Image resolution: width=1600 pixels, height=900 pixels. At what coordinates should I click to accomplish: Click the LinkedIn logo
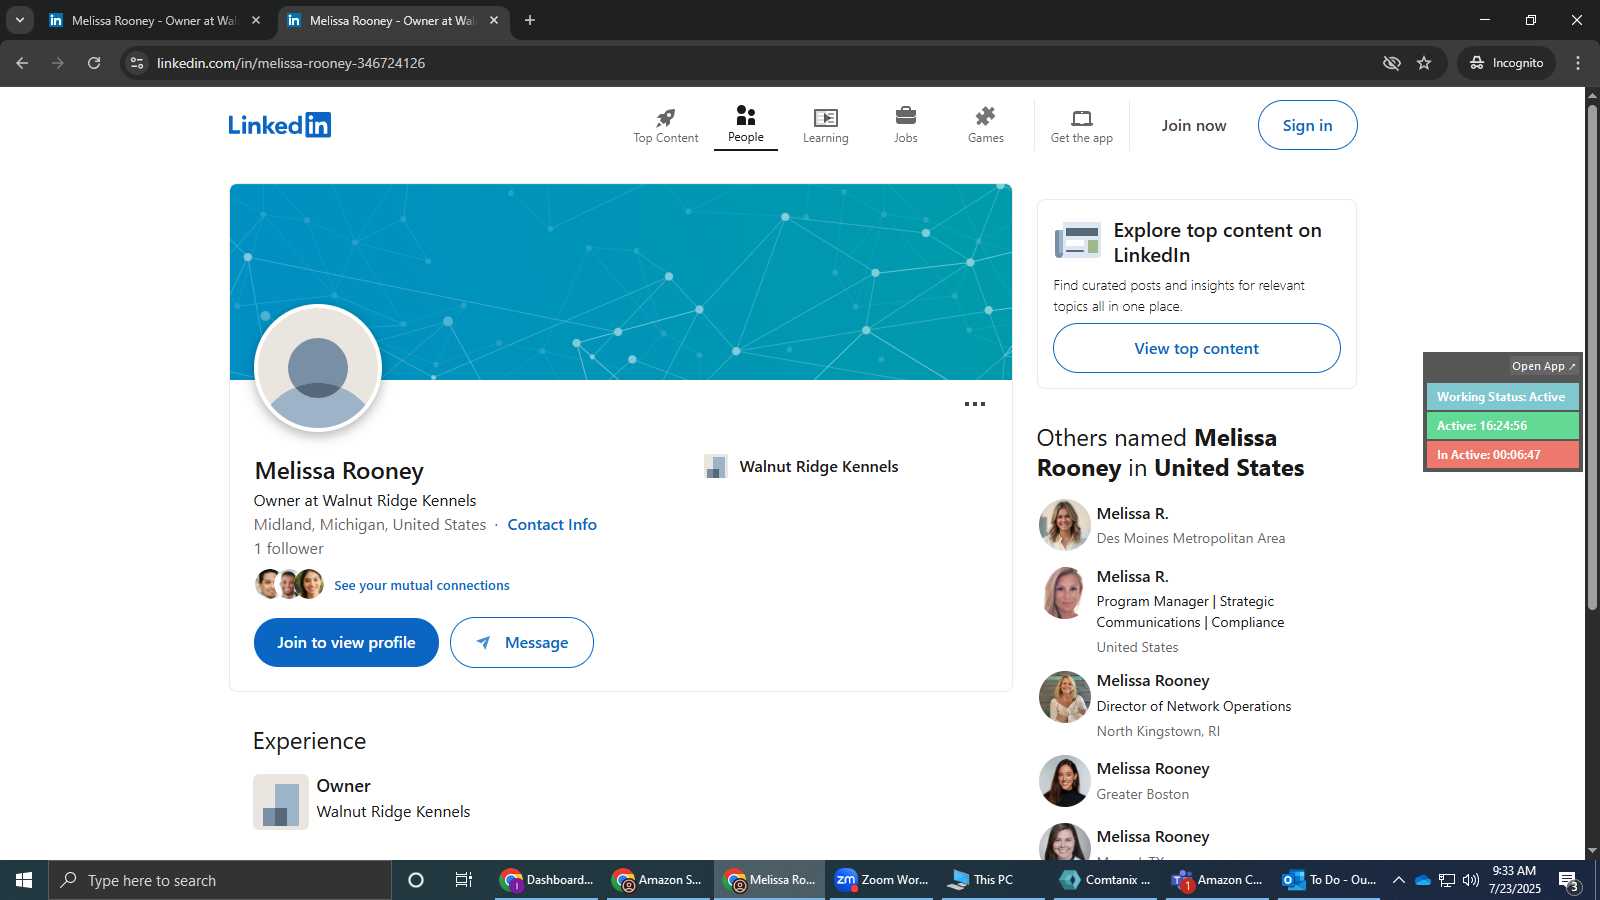279,125
